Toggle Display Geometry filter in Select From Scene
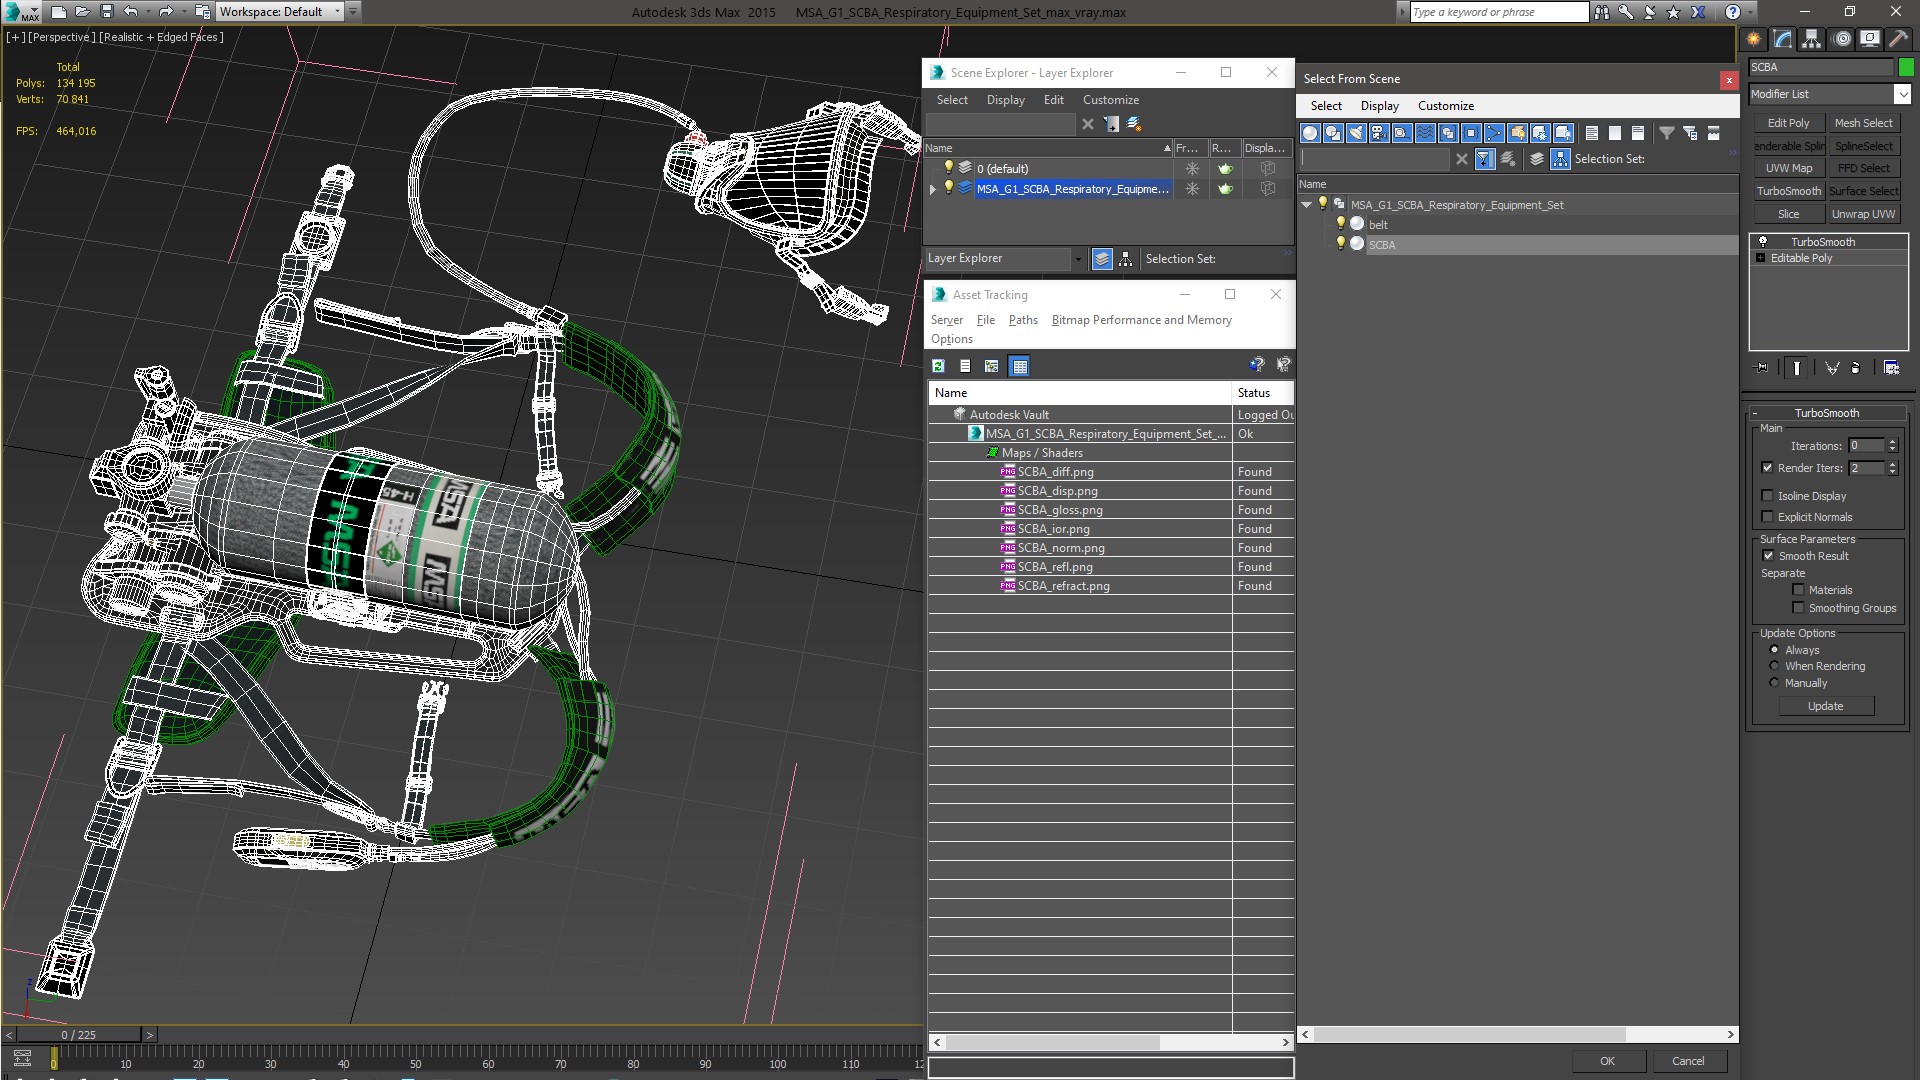 (1309, 133)
